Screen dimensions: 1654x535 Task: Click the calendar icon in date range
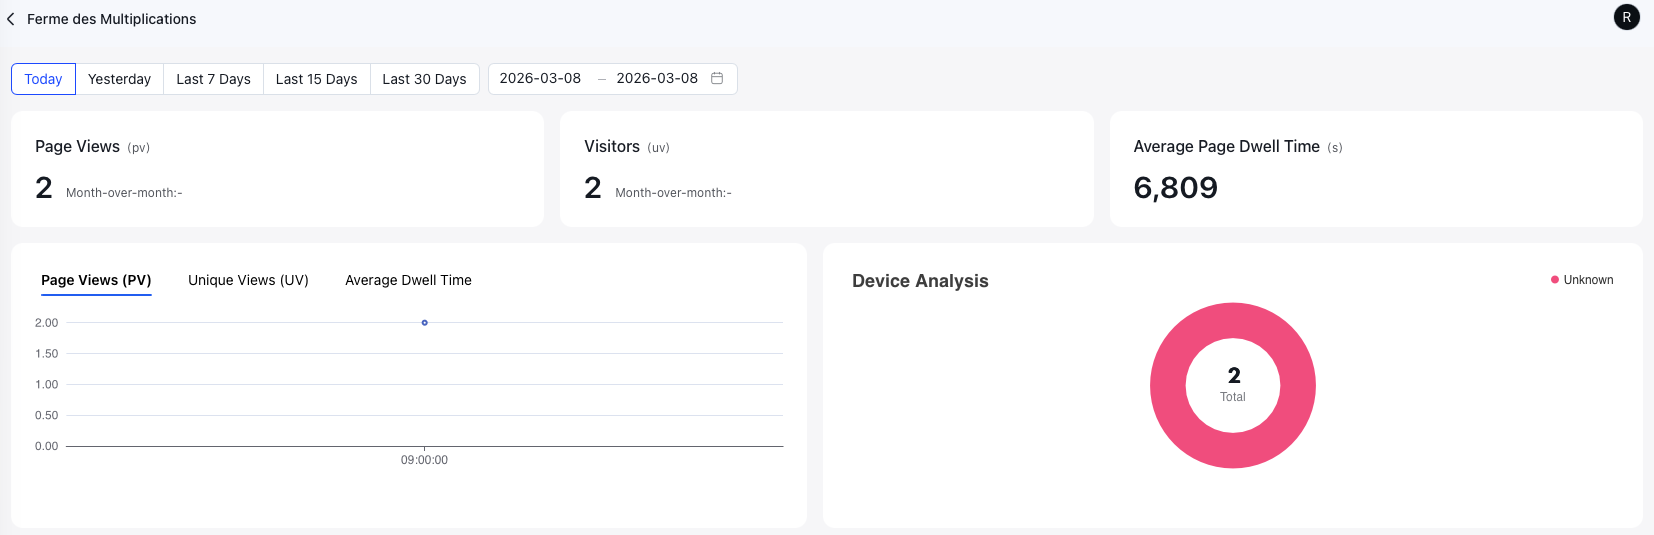click(x=717, y=78)
